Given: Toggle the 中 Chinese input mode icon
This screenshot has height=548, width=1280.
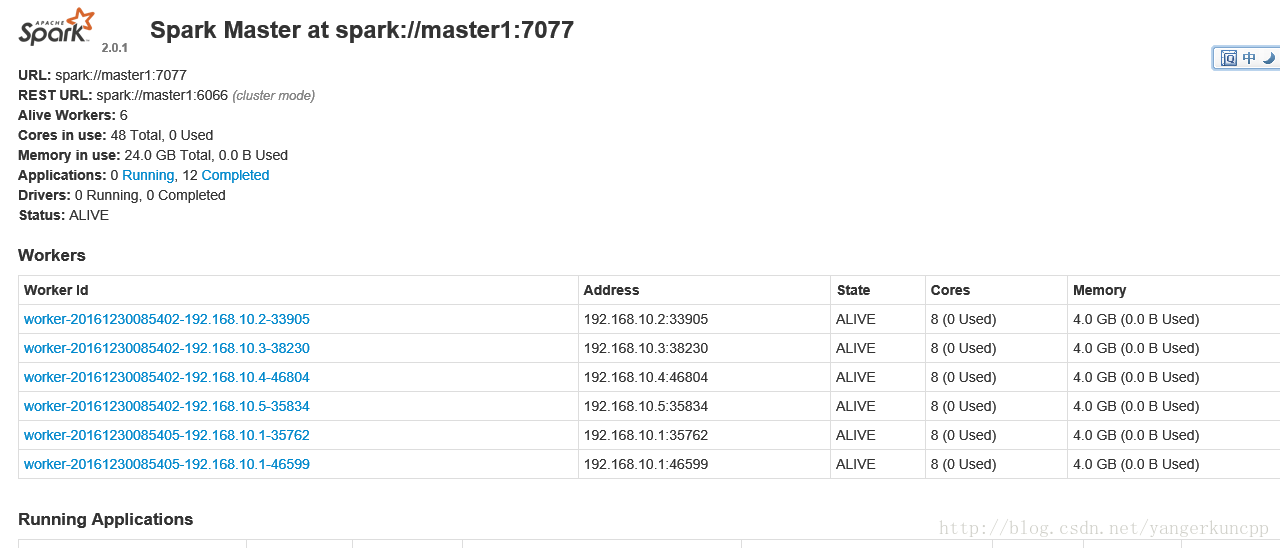Looking at the screenshot, I should (x=1249, y=58).
